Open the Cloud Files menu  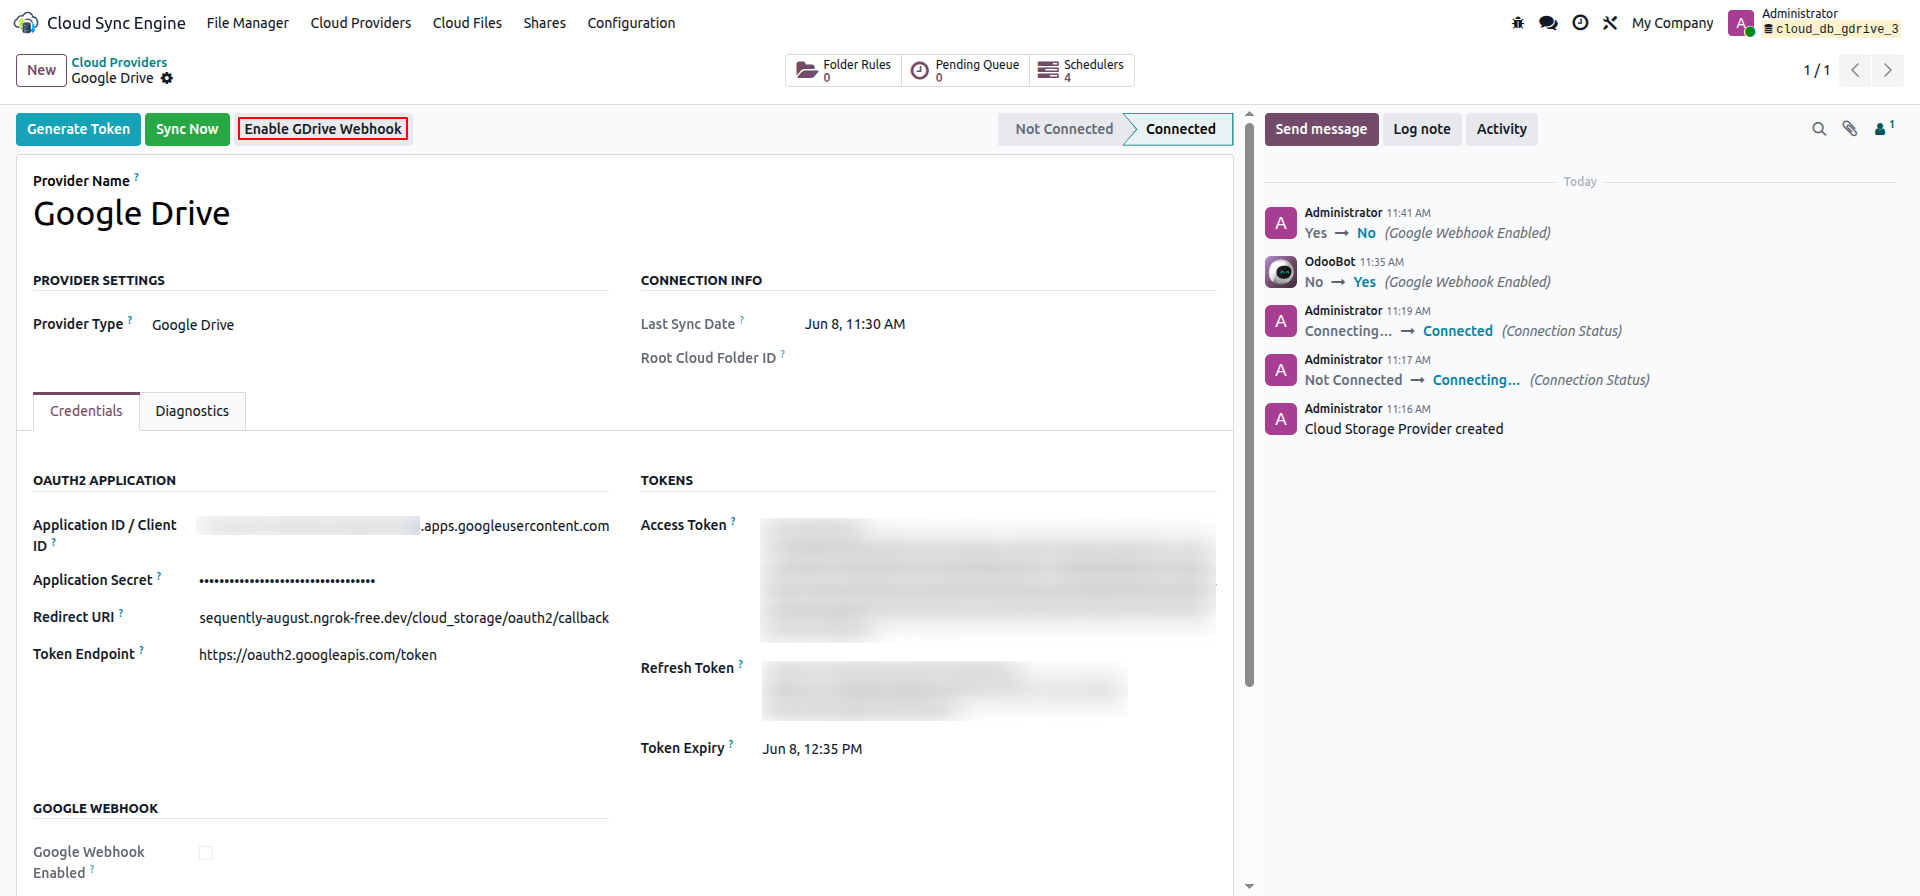(467, 23)
